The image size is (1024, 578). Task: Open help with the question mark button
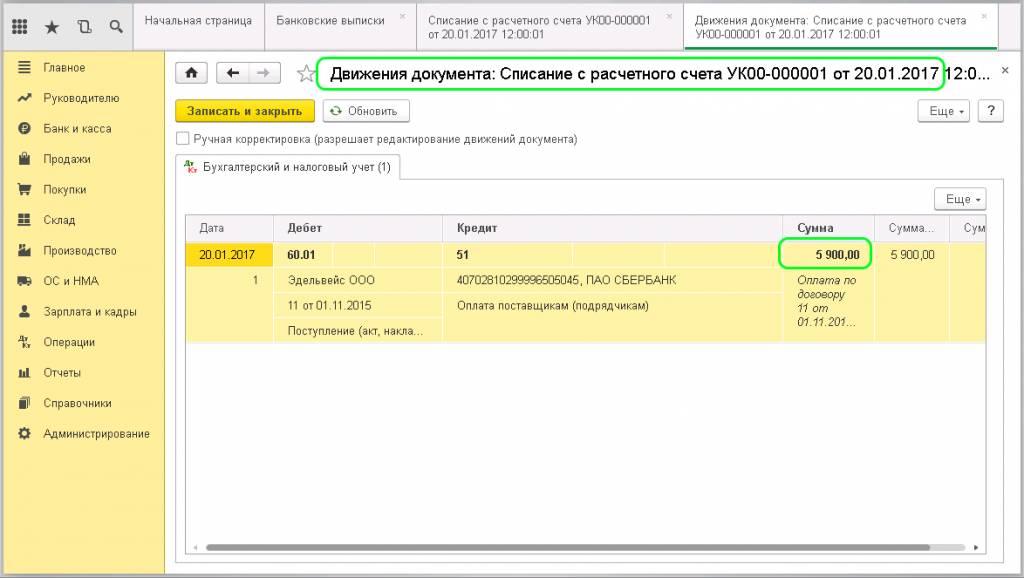[990, 111]
